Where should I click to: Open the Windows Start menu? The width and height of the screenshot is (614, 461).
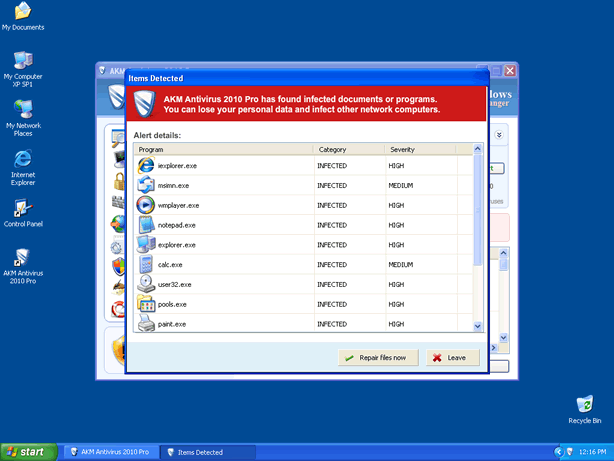(27, 452)
